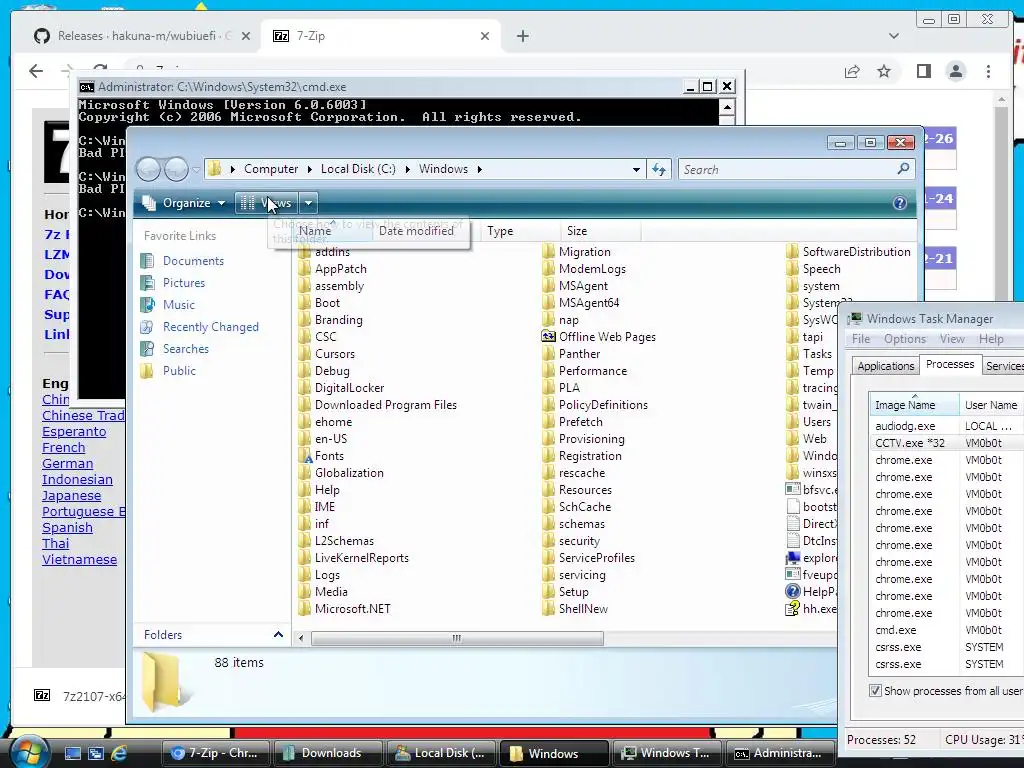Image resolution: width=1024 pixels, height=768 pixels.
Task: Open Task Manager Options menu
Action: point(904,339)
